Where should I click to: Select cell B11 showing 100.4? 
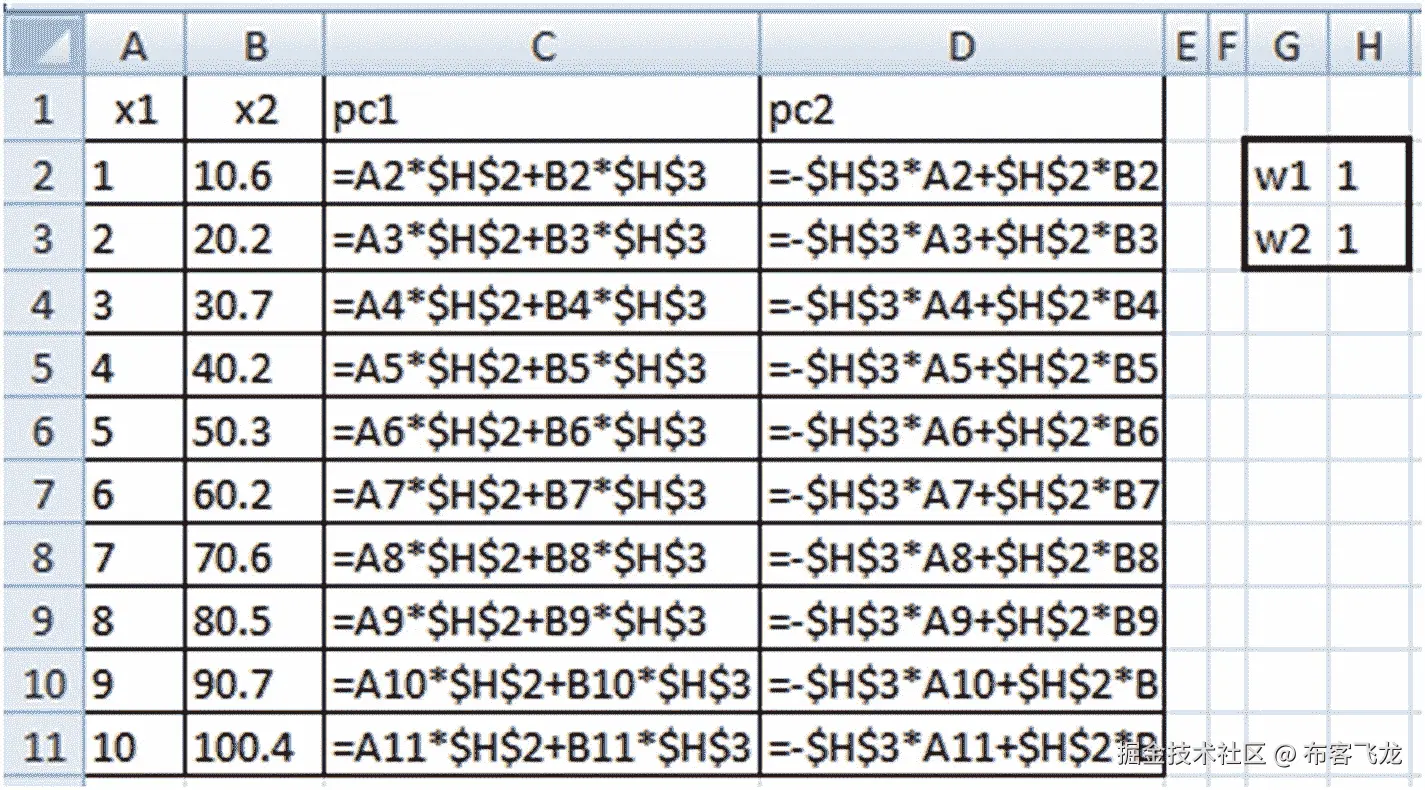[255, 748]
